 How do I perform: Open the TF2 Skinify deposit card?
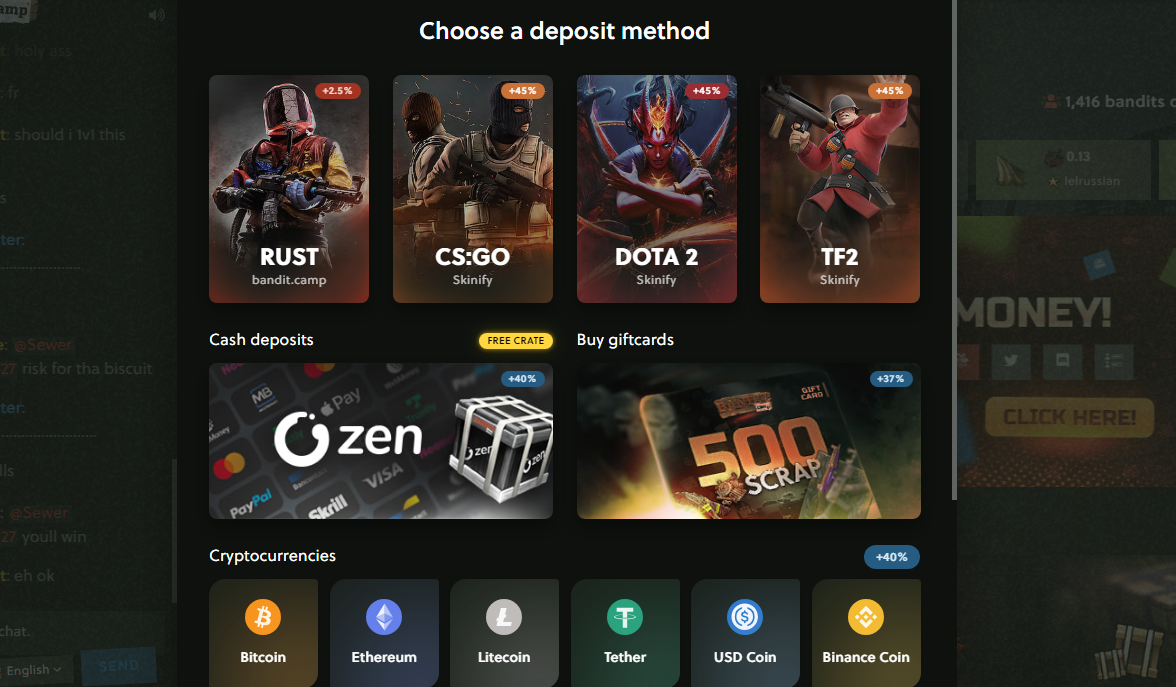840,189
